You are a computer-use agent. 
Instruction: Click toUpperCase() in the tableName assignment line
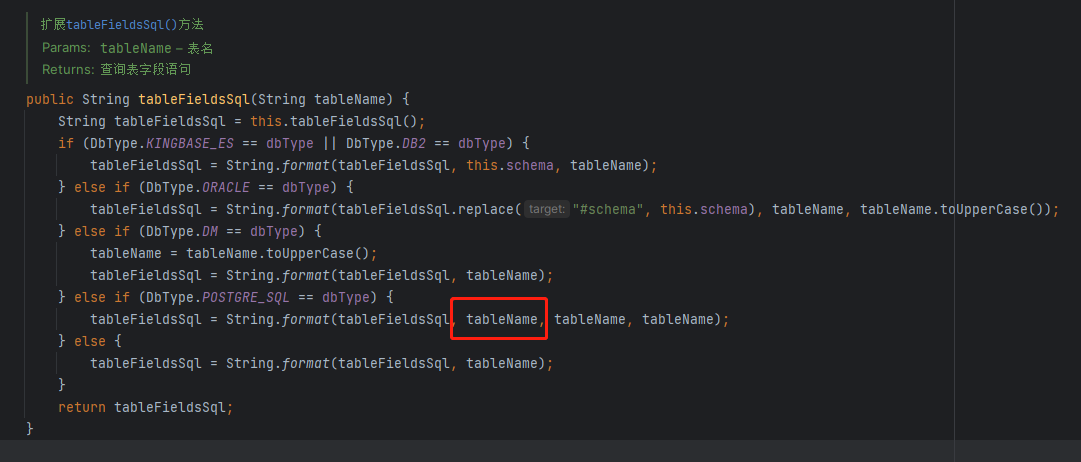point(319,254)
